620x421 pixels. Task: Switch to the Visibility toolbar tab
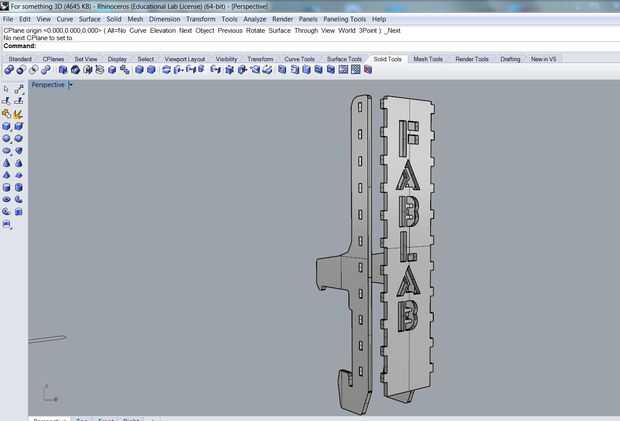[x=227, y=59]
